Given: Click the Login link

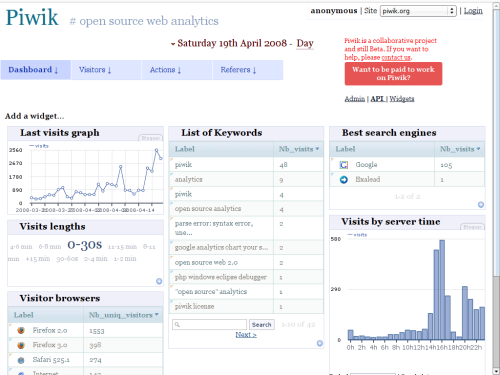Looking at the screenshot, I should pyautogui.click(x=473, y=11).
